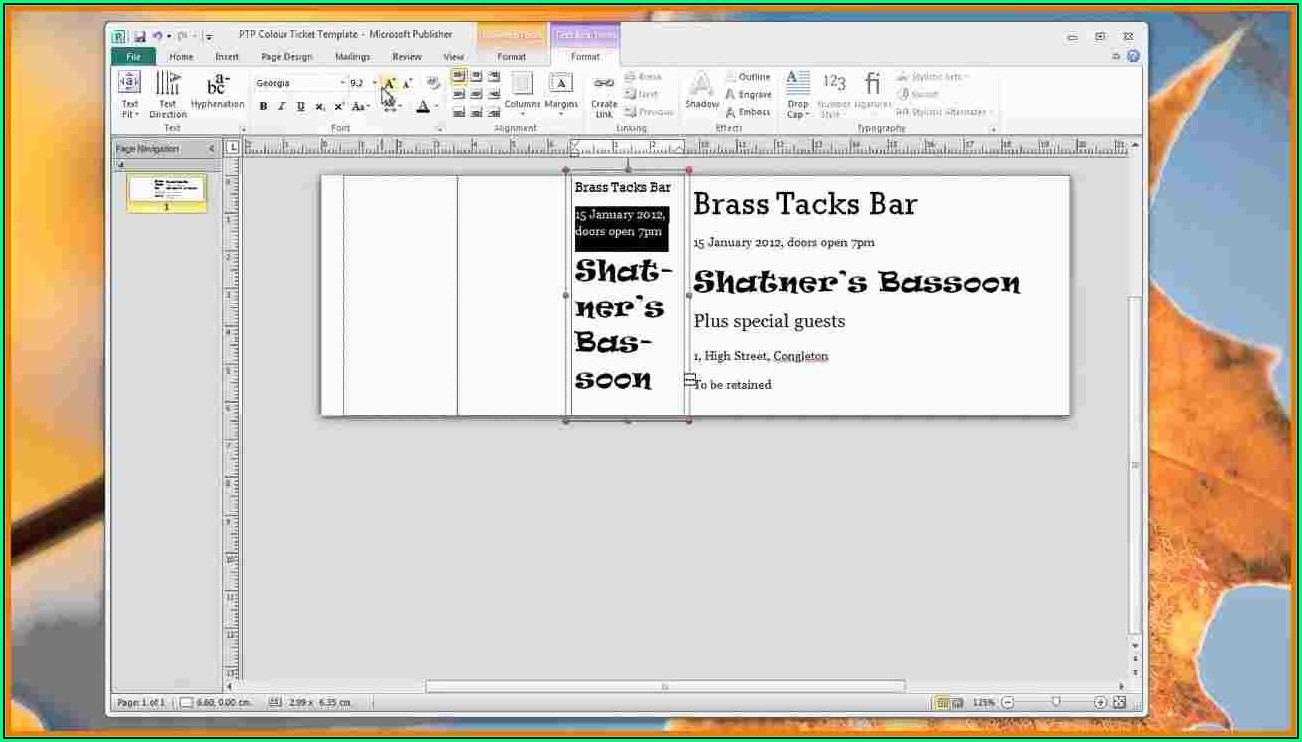
Task: Expand the Drop Cap dropdown
Action: [797, 114]
